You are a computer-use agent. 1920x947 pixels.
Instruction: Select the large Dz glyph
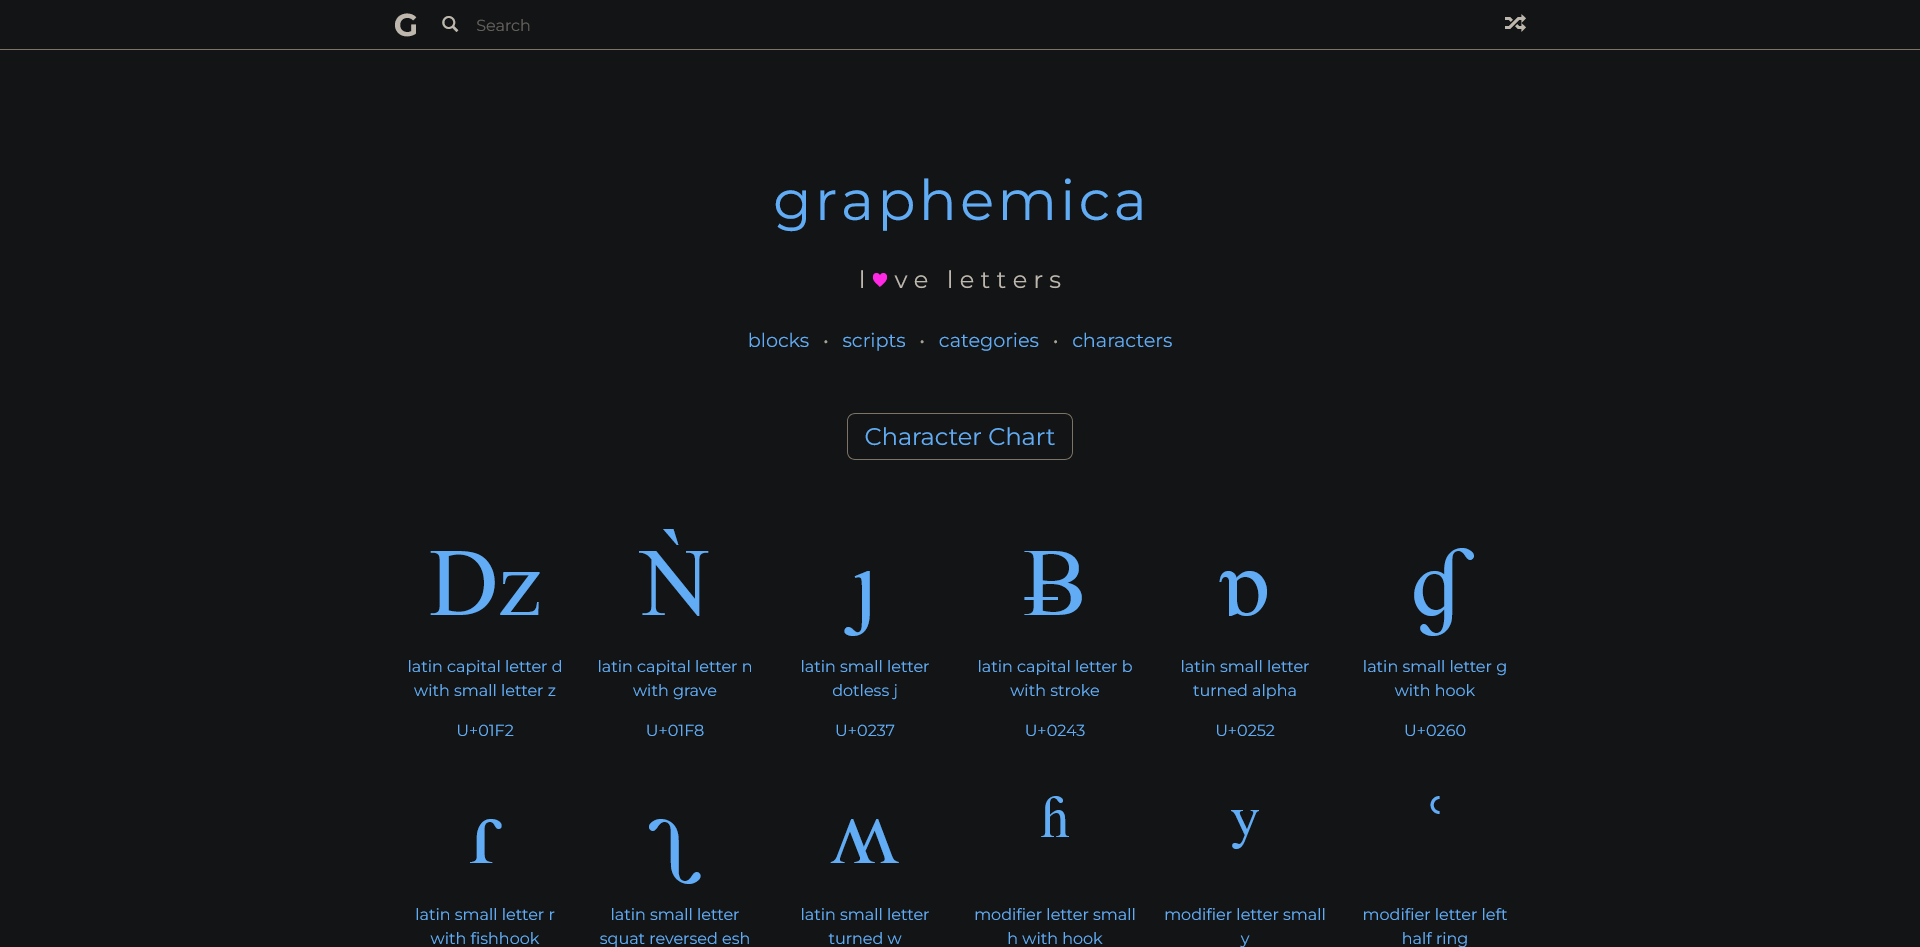pyautogui.click(x=485, y=584)
